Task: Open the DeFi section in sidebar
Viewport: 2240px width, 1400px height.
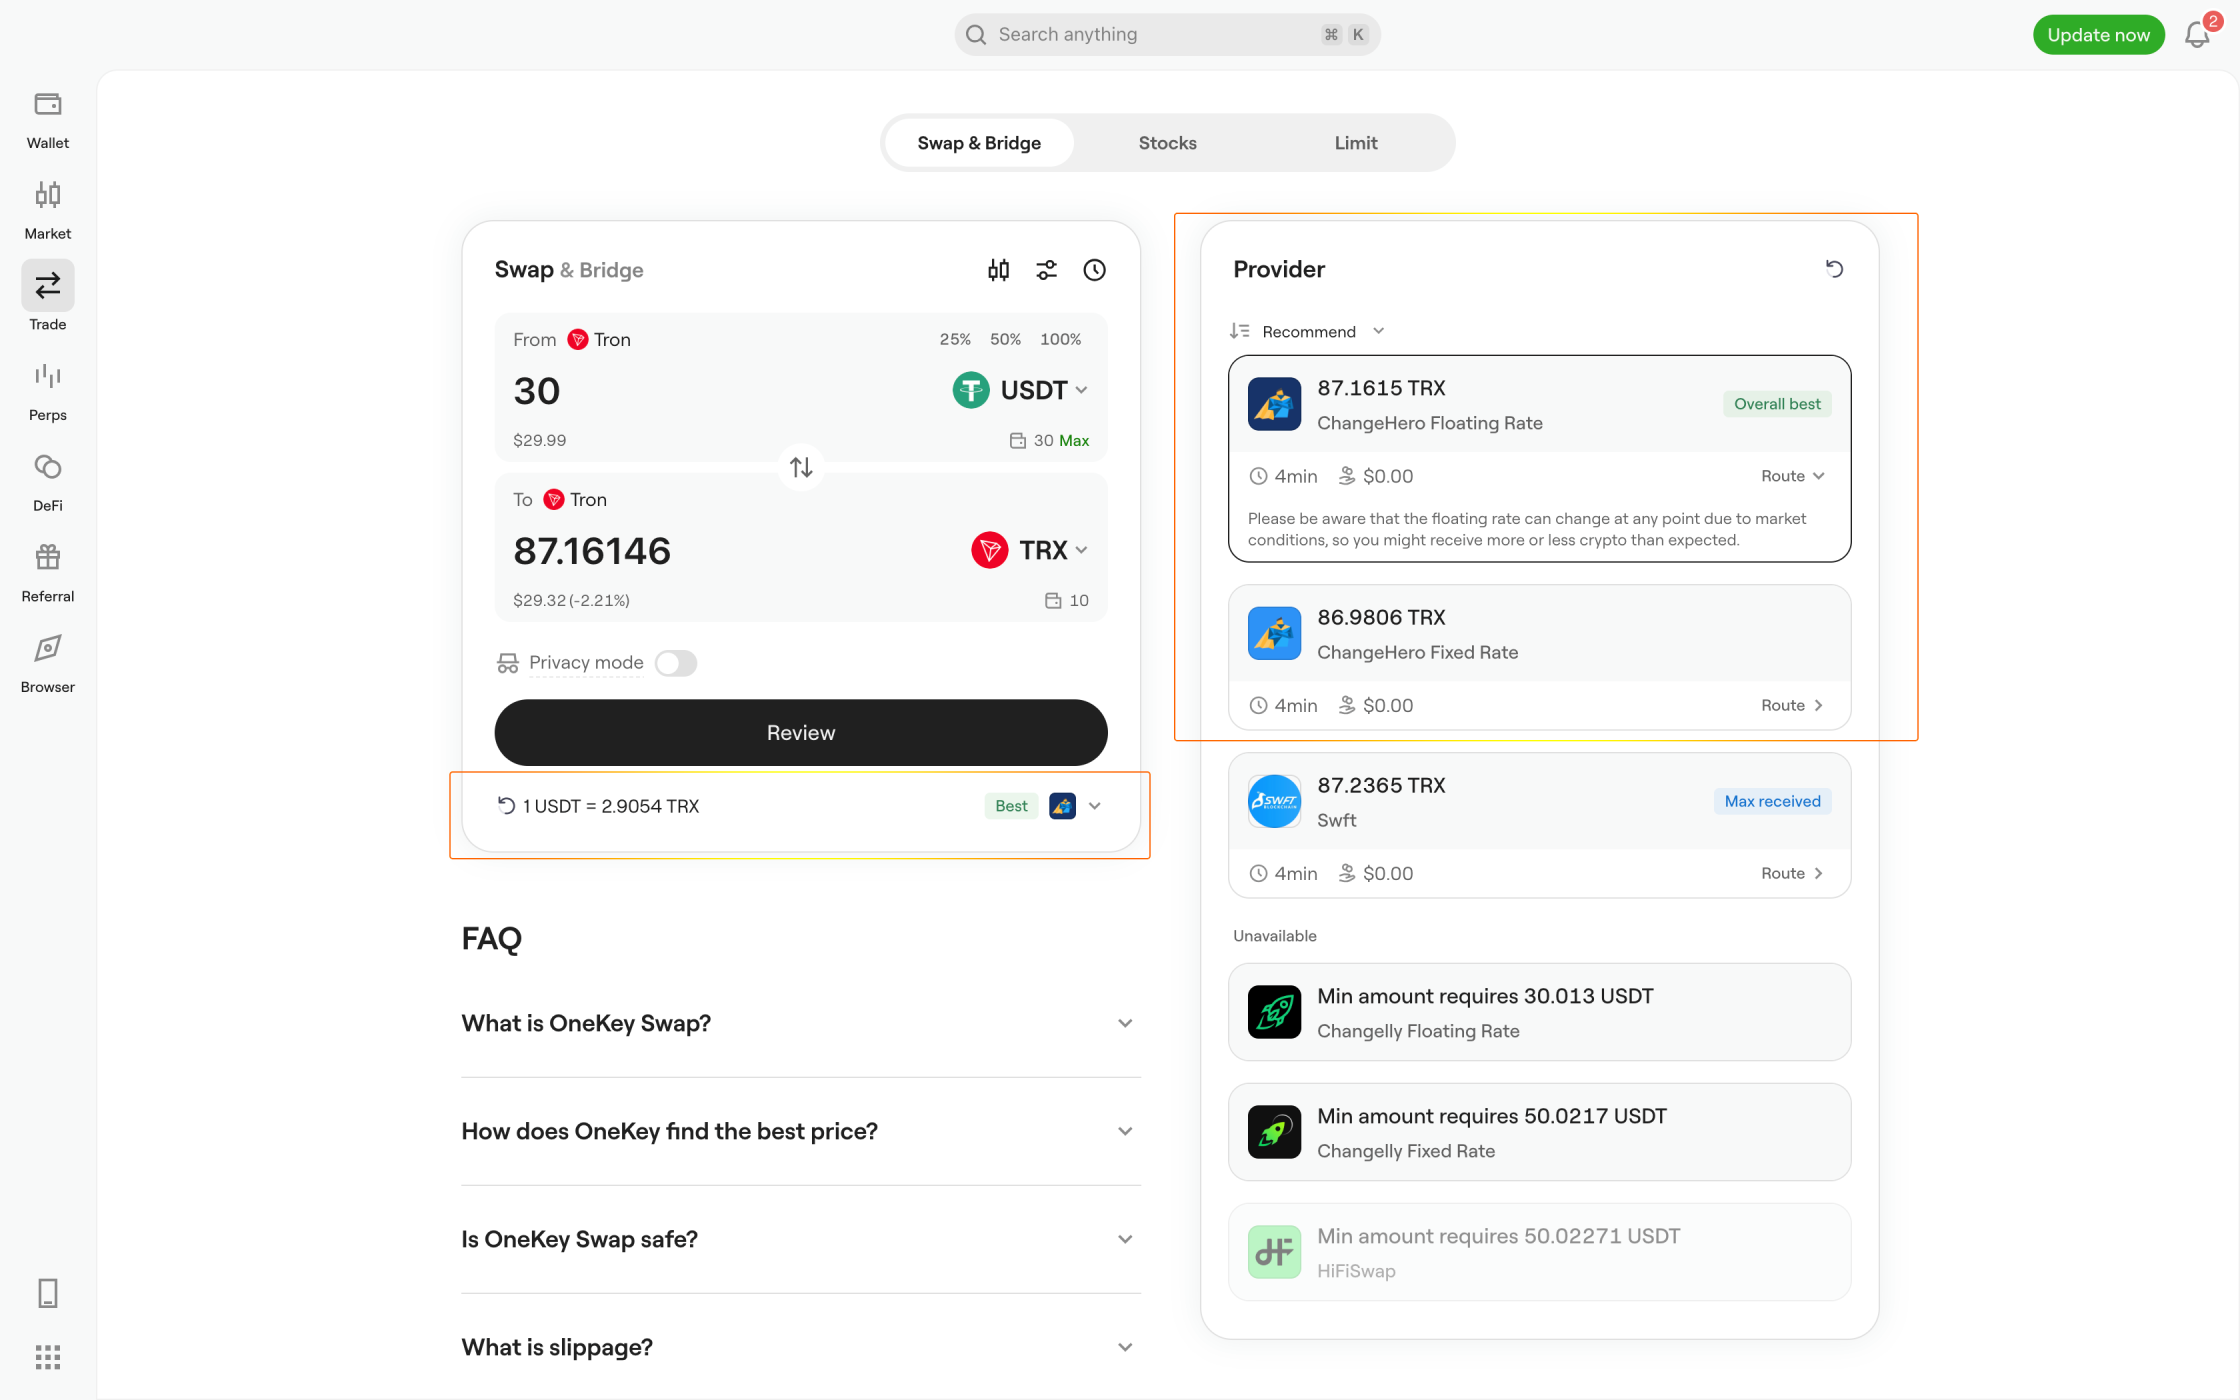Action: pos(47,483)
